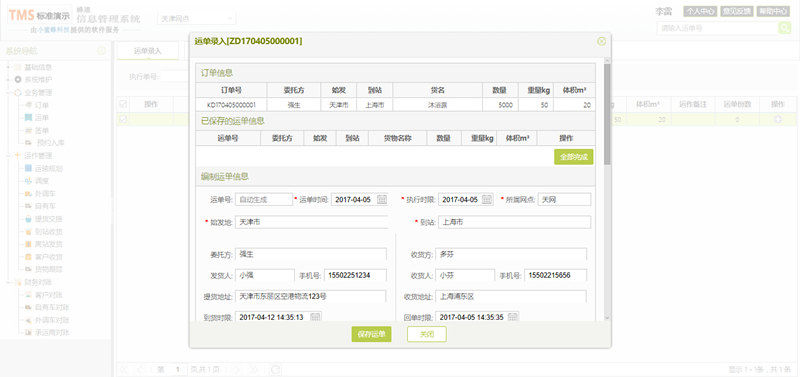Collapse the 财务对账 tree node

tap(8, 282)
